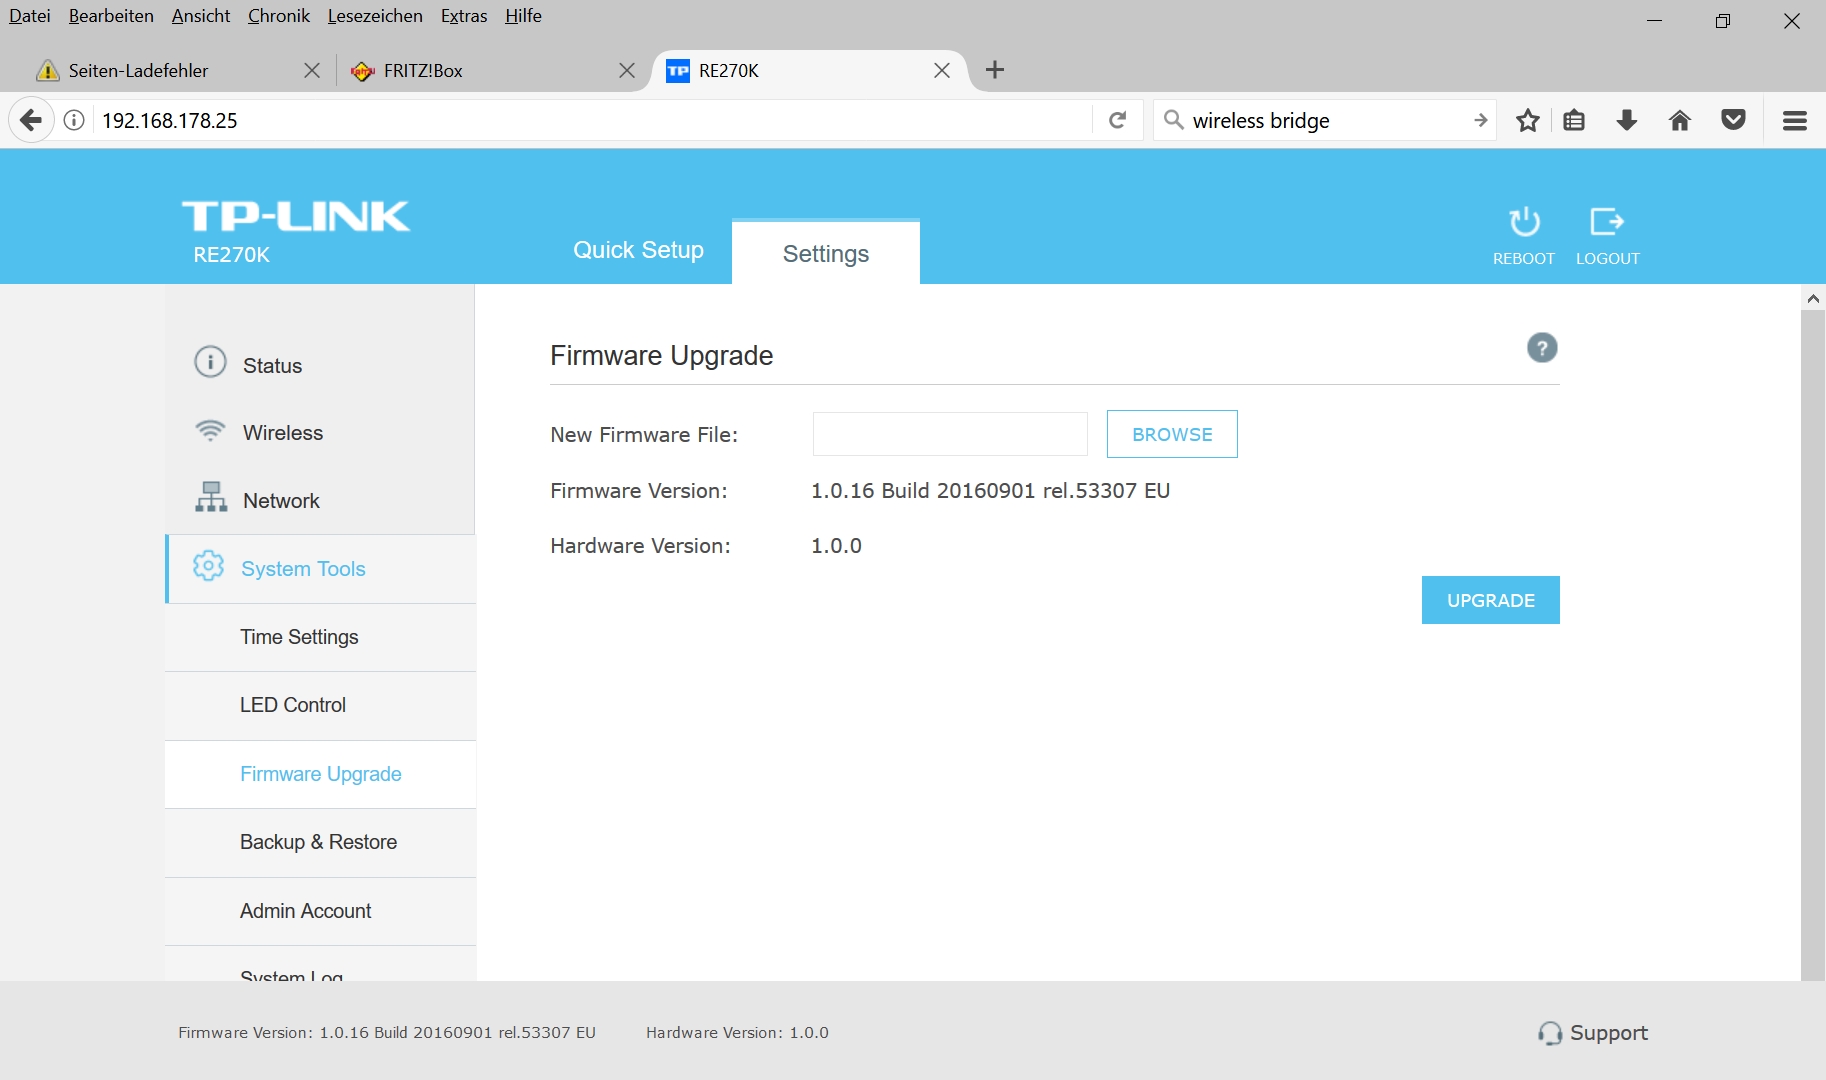Click the LOGOUT label text

click(1608, 258)
